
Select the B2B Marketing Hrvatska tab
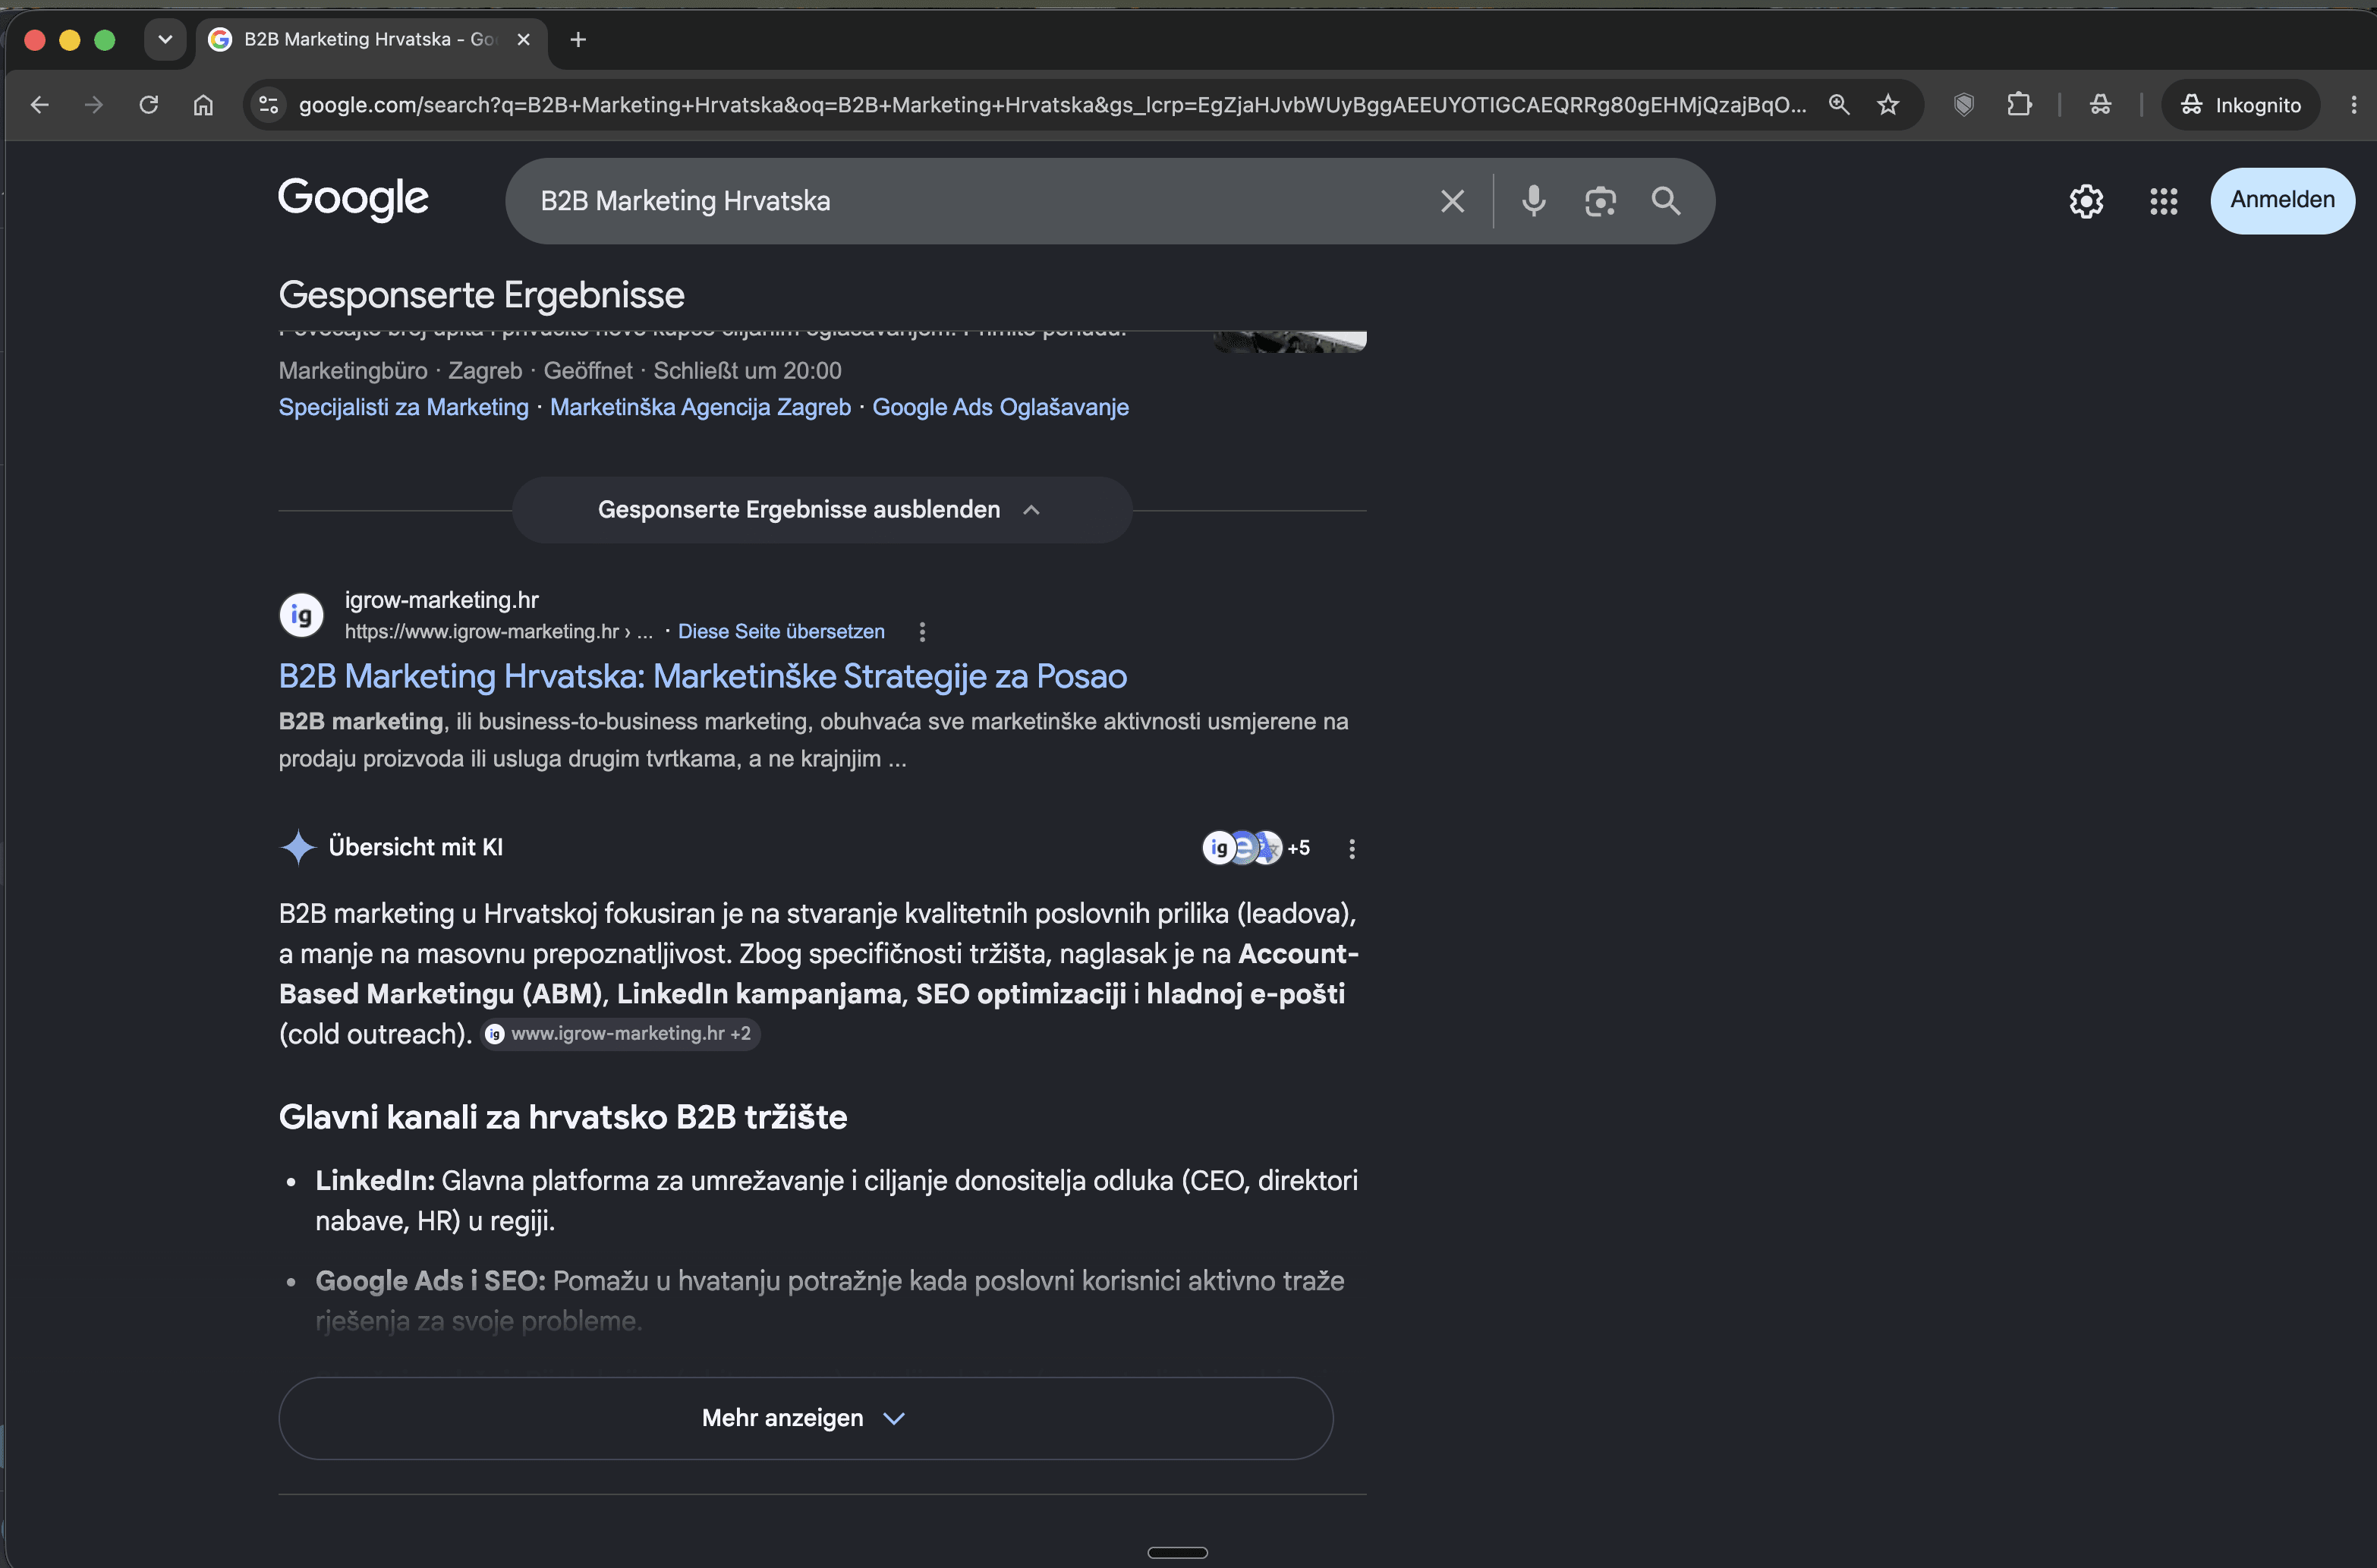coord(370,39)
